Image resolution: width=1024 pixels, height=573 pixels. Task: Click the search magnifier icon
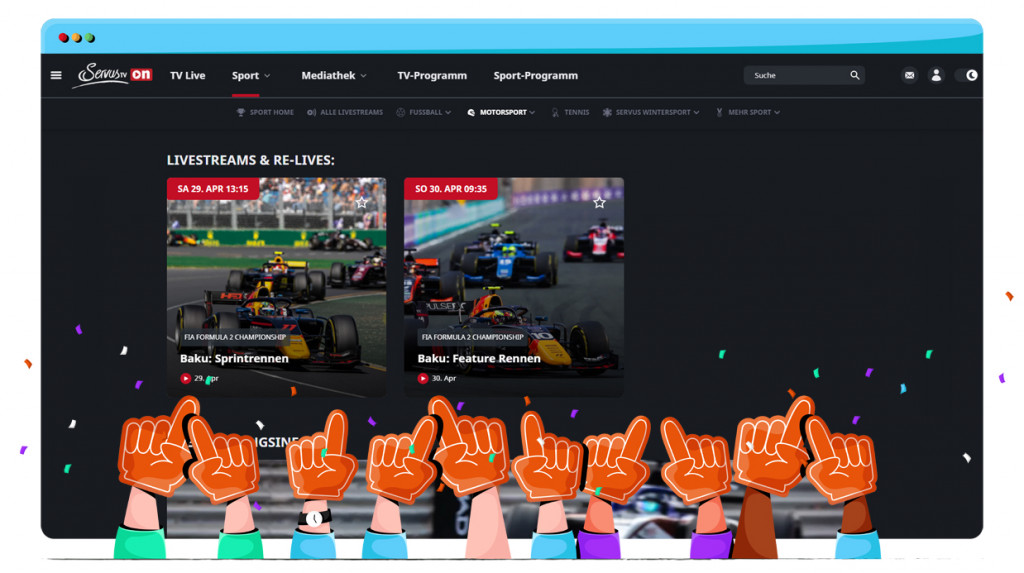coord(855,75)
